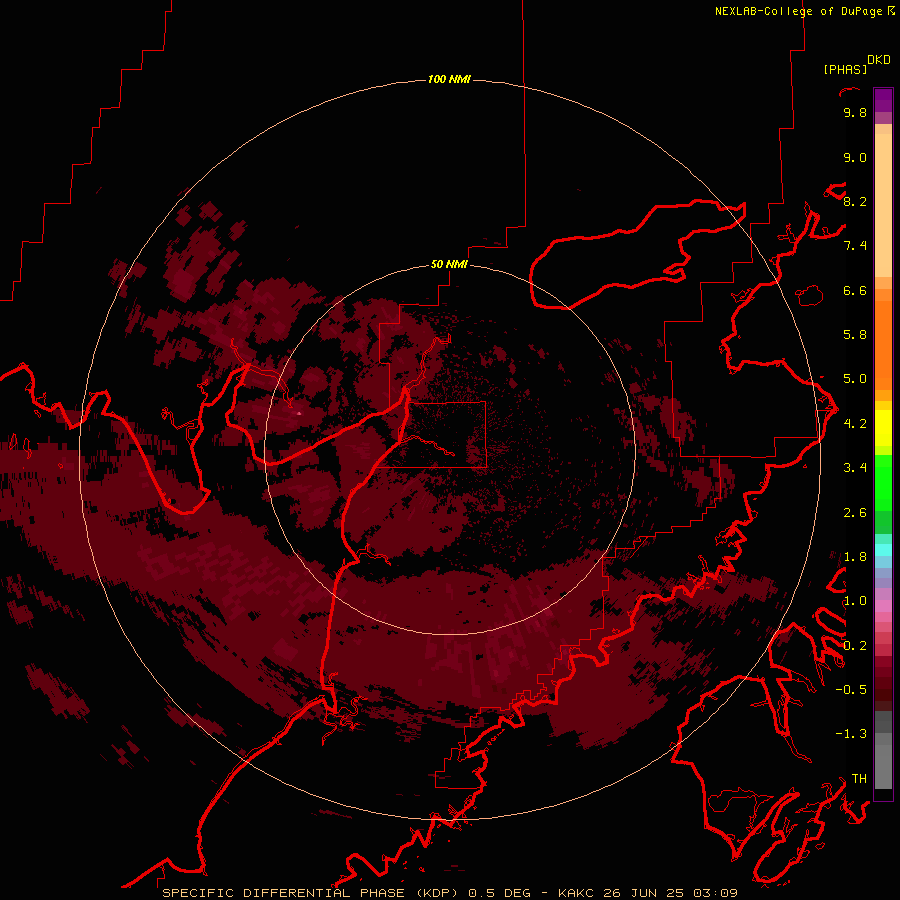Image resolution: width=900 pixels, height=900 pixels.
Task: Select the 4.2 scale value
Action: pos(855,424)
